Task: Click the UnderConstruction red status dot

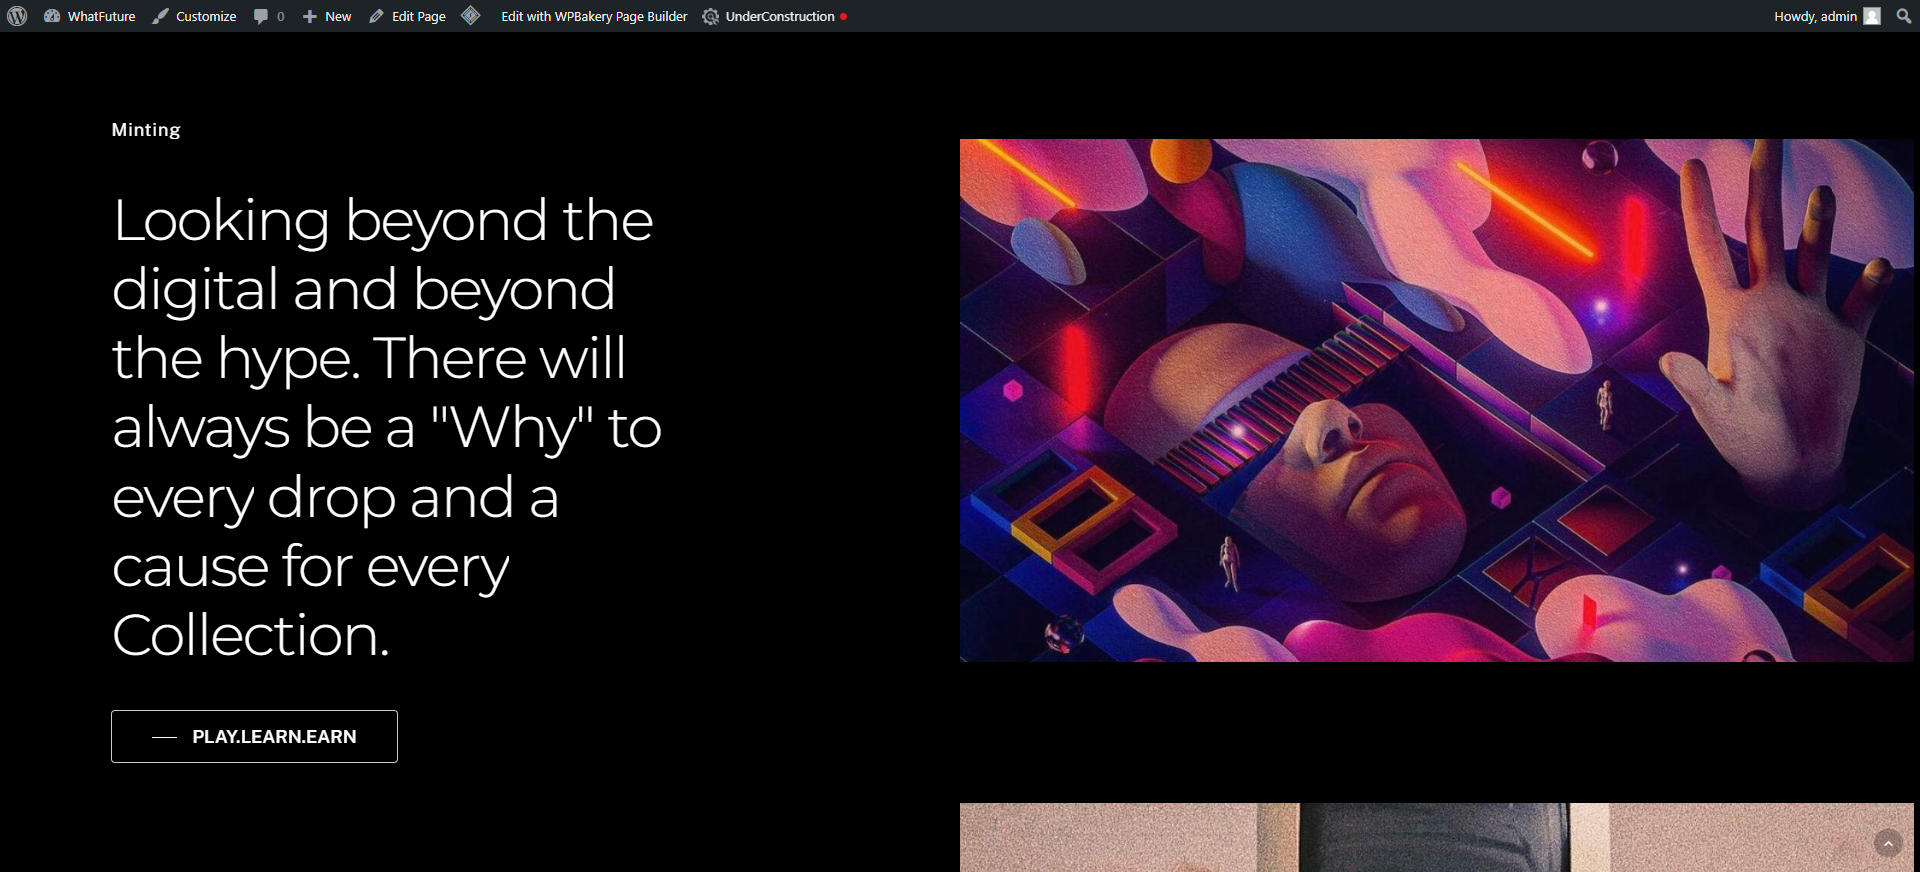Action: tap(844, 17)
